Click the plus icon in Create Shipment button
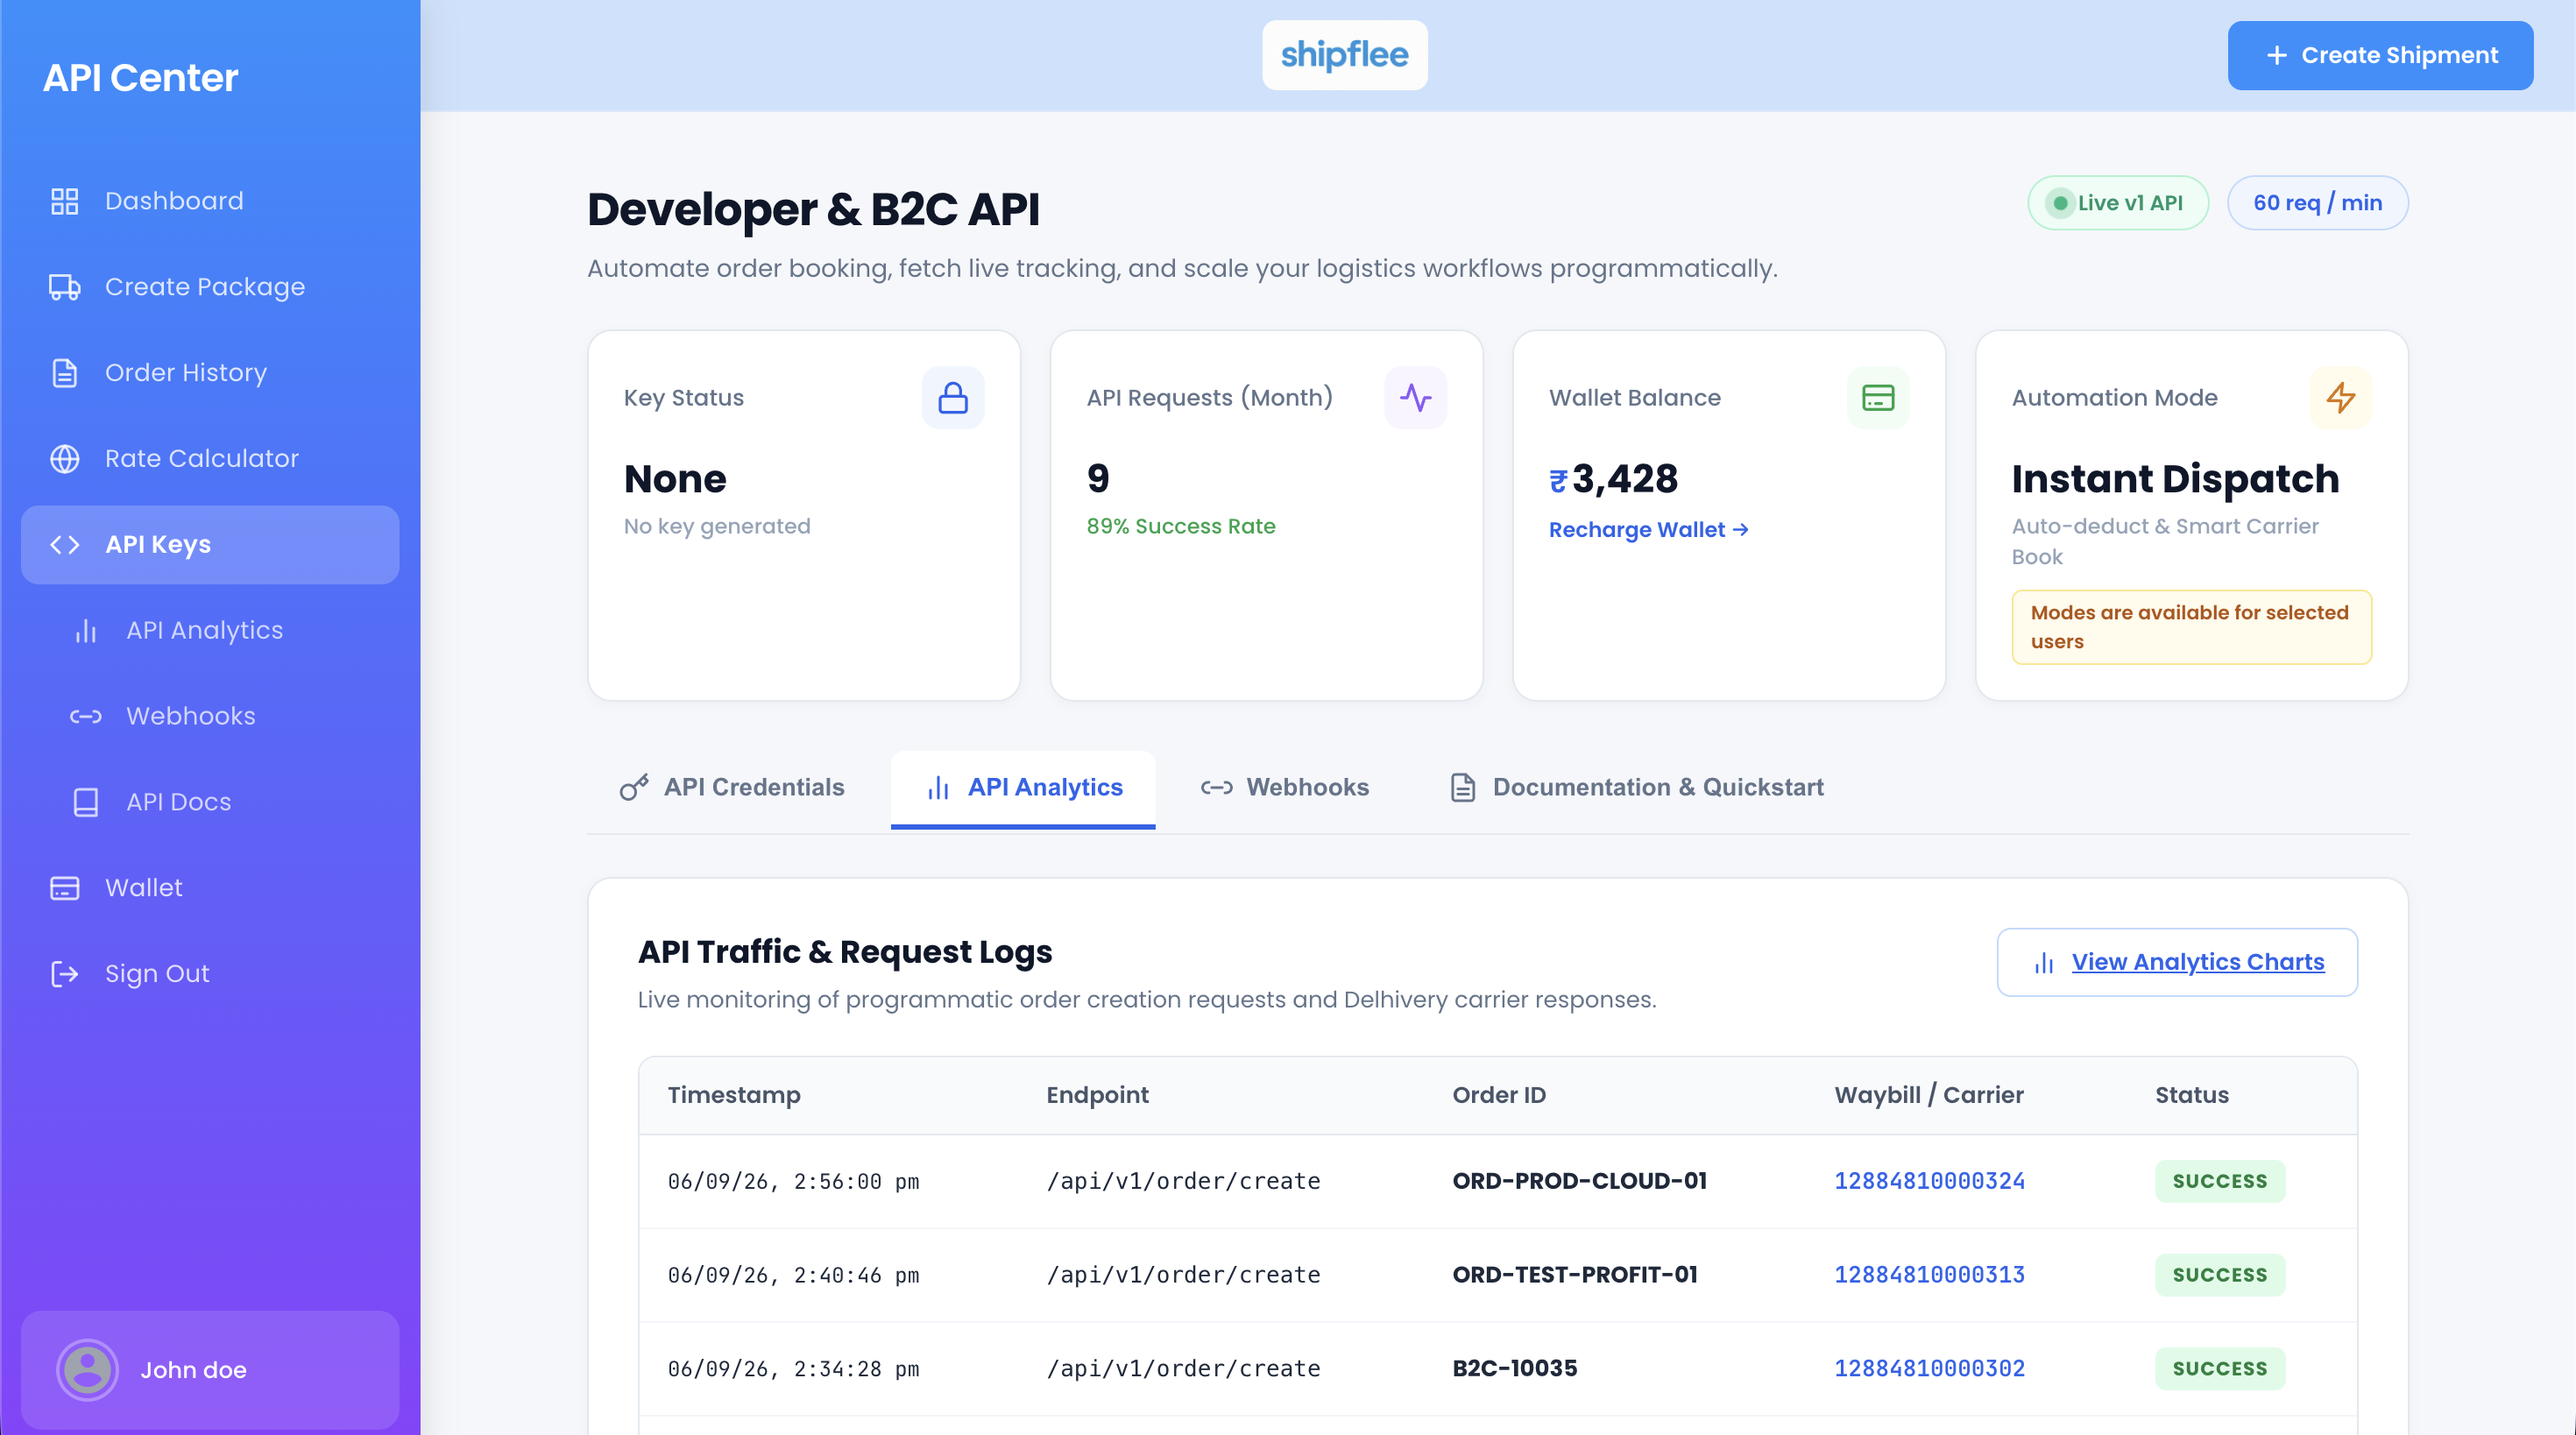The image size is (2576, 1435). 2277,56
